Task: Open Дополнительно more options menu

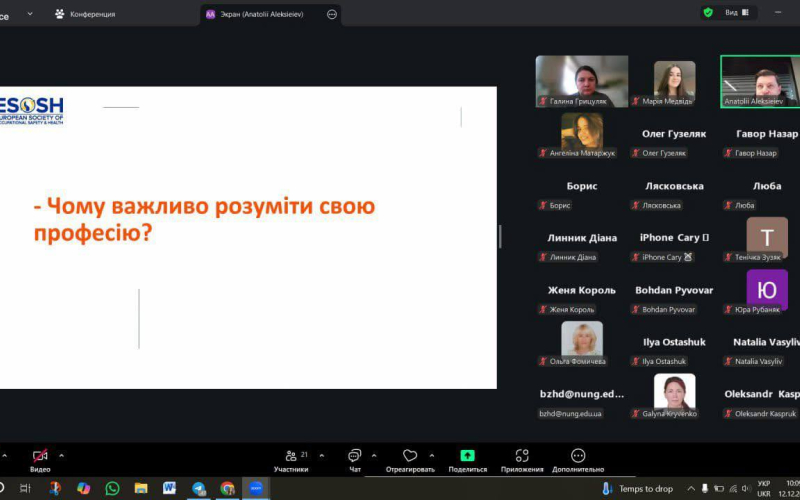Action: coord(578,459)
